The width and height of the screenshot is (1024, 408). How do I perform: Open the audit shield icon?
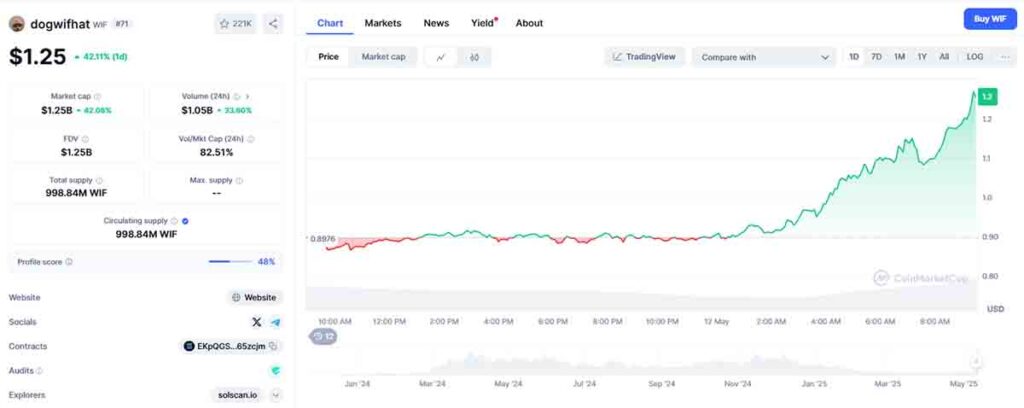pos(276,371)
